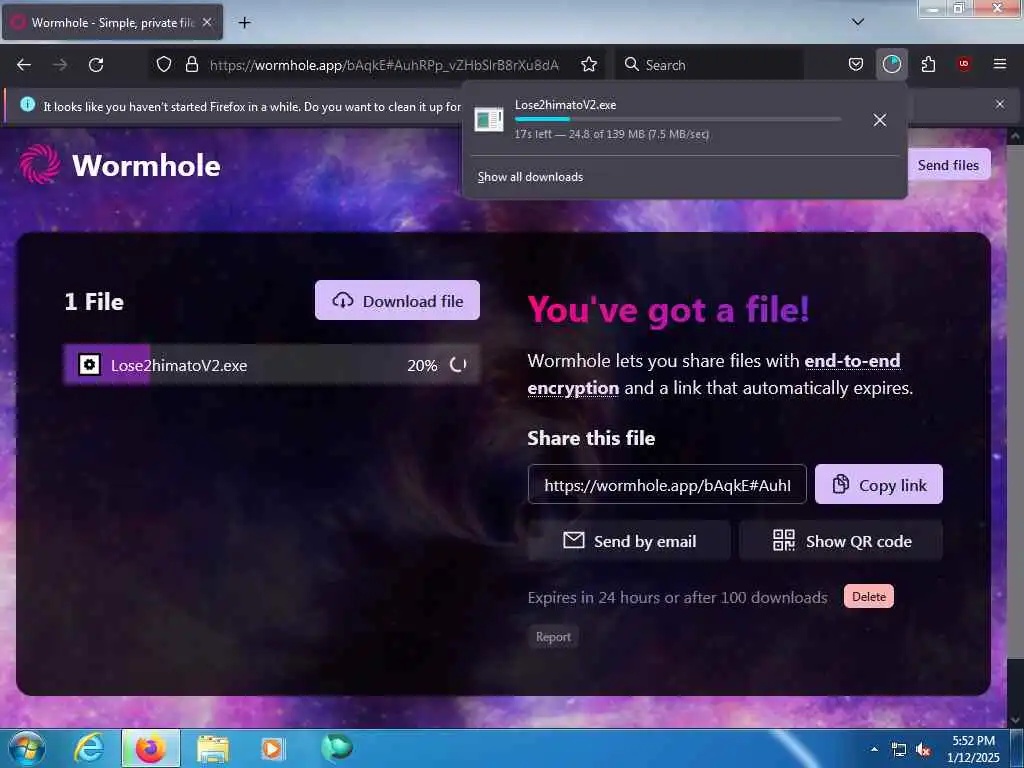Image resolution: width=1024 pixels, height=768 pixels.
Task: Launch Internet Explorer from taskbar
Action: [89, 748]
